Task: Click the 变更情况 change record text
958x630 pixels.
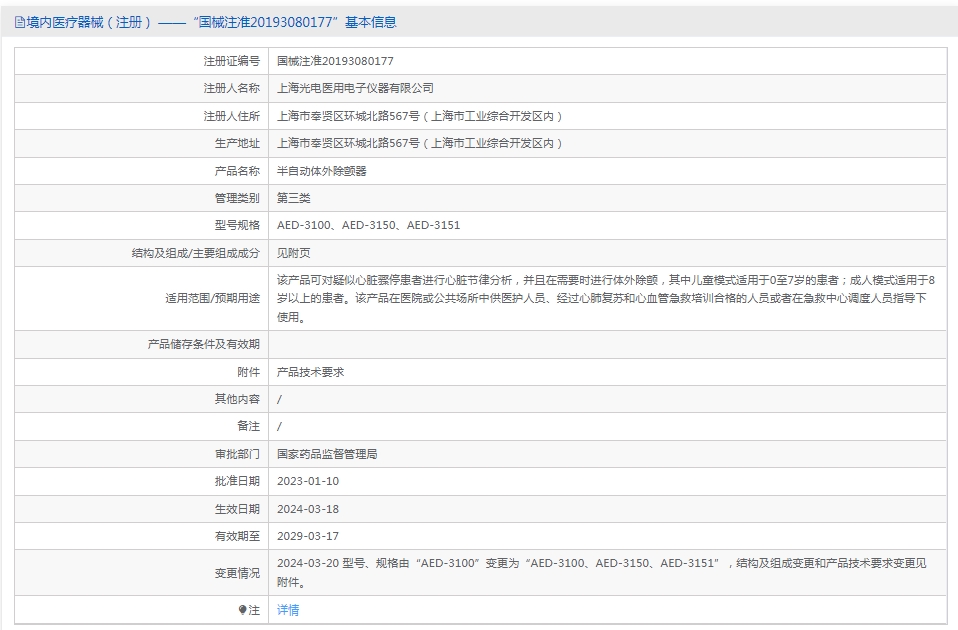Action: 600,572
